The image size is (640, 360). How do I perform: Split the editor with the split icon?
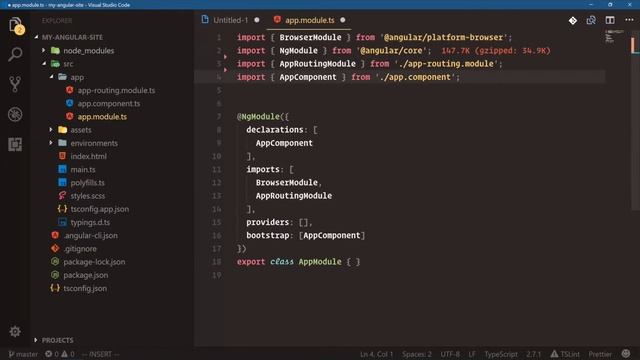coord(610,20)
